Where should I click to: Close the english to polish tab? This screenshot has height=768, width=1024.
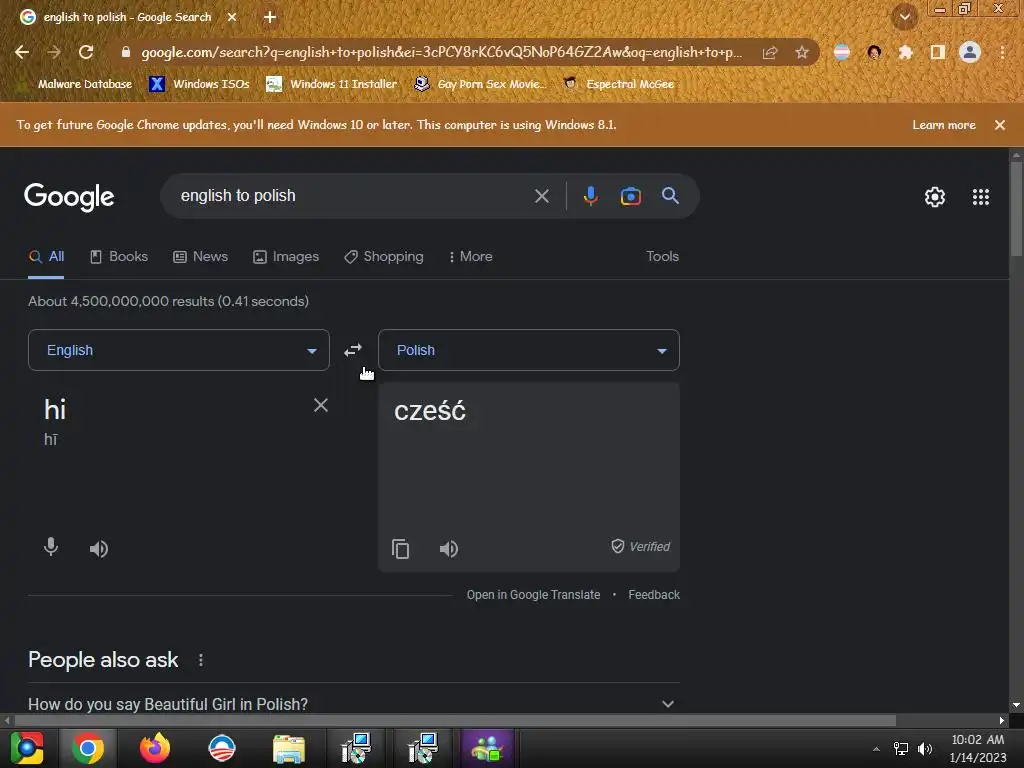[232, 18]
